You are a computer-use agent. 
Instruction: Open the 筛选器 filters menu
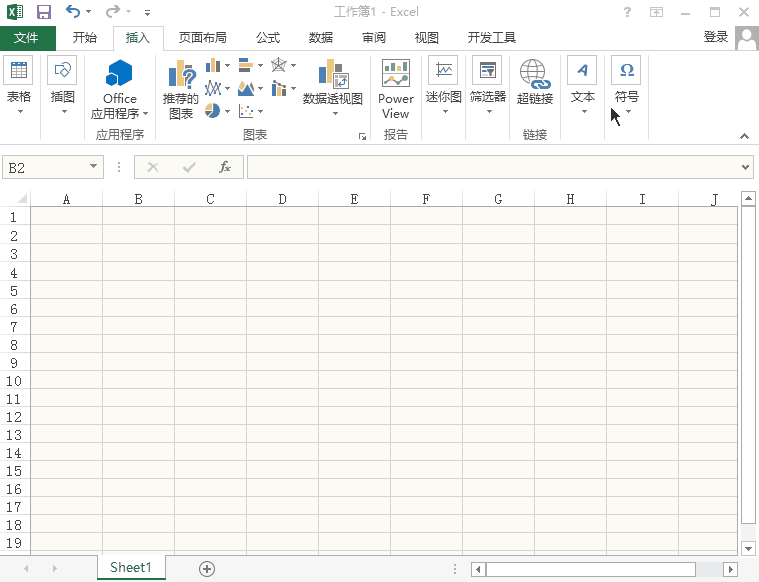487,86
